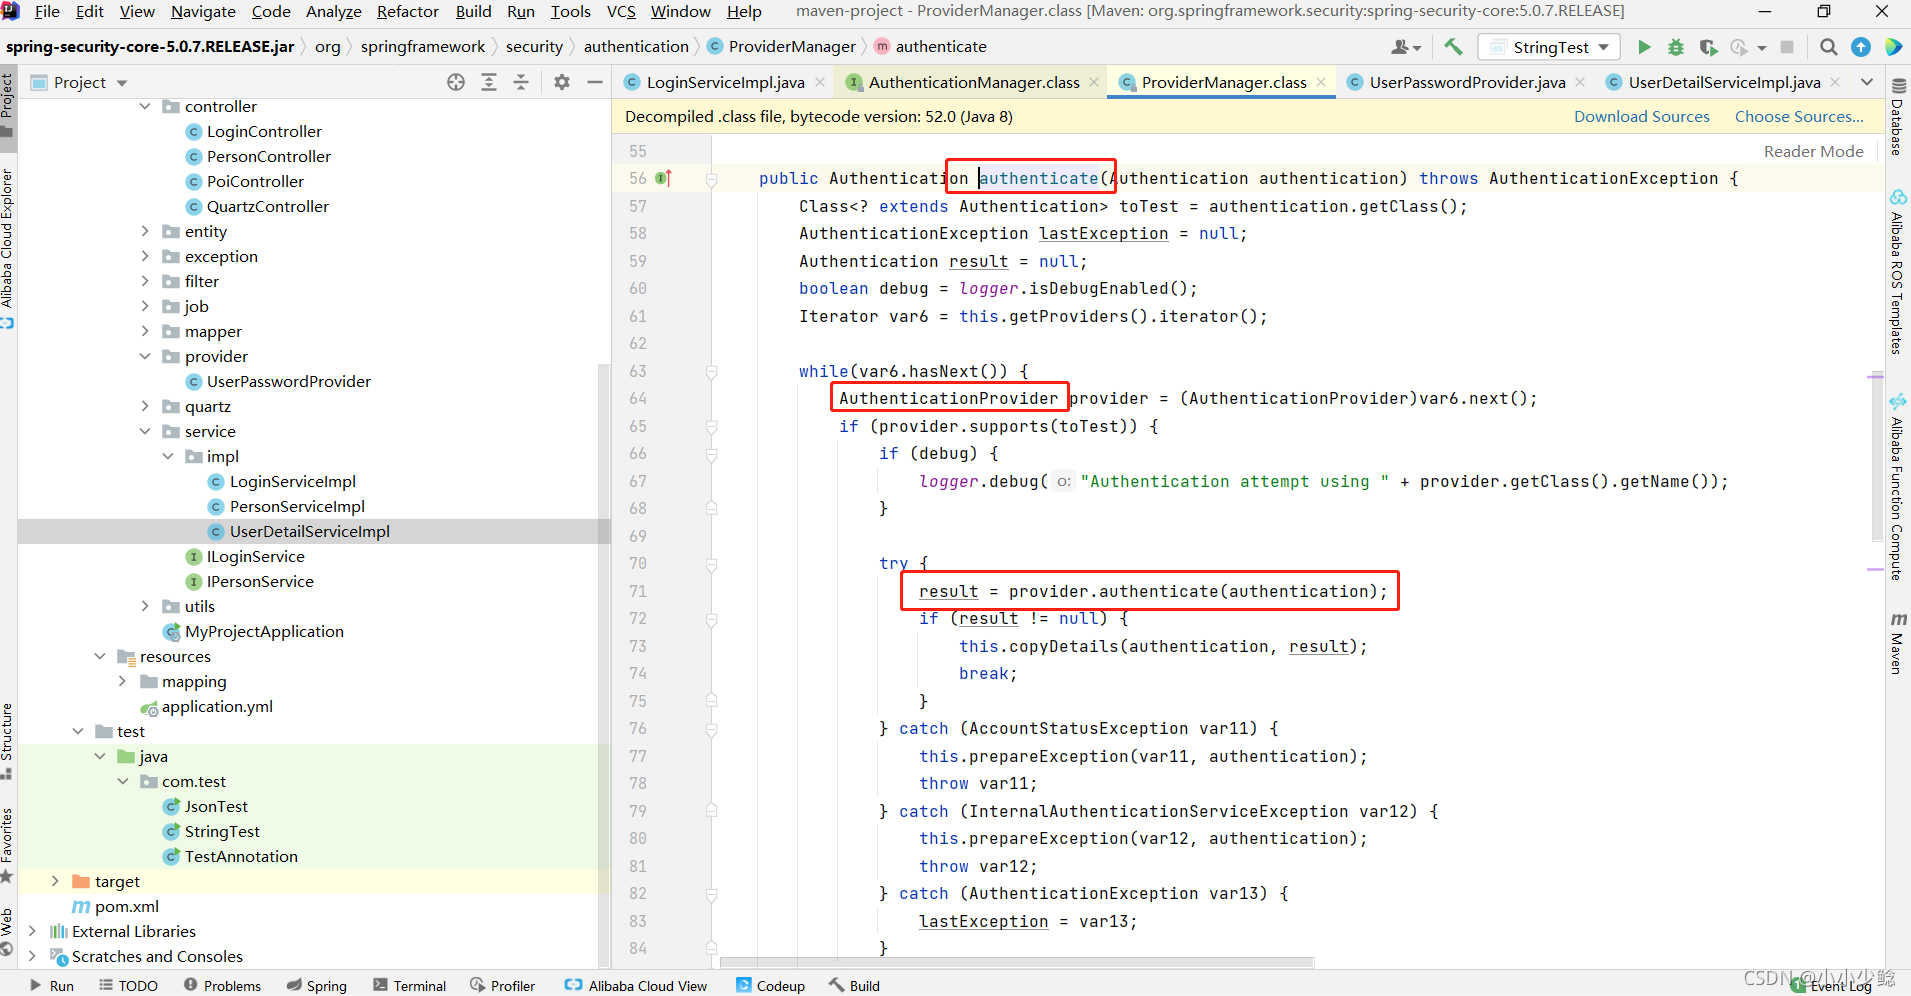The image size is (1911, 996).
Task: Open the Terminal tool window
Action: point(410,985)
